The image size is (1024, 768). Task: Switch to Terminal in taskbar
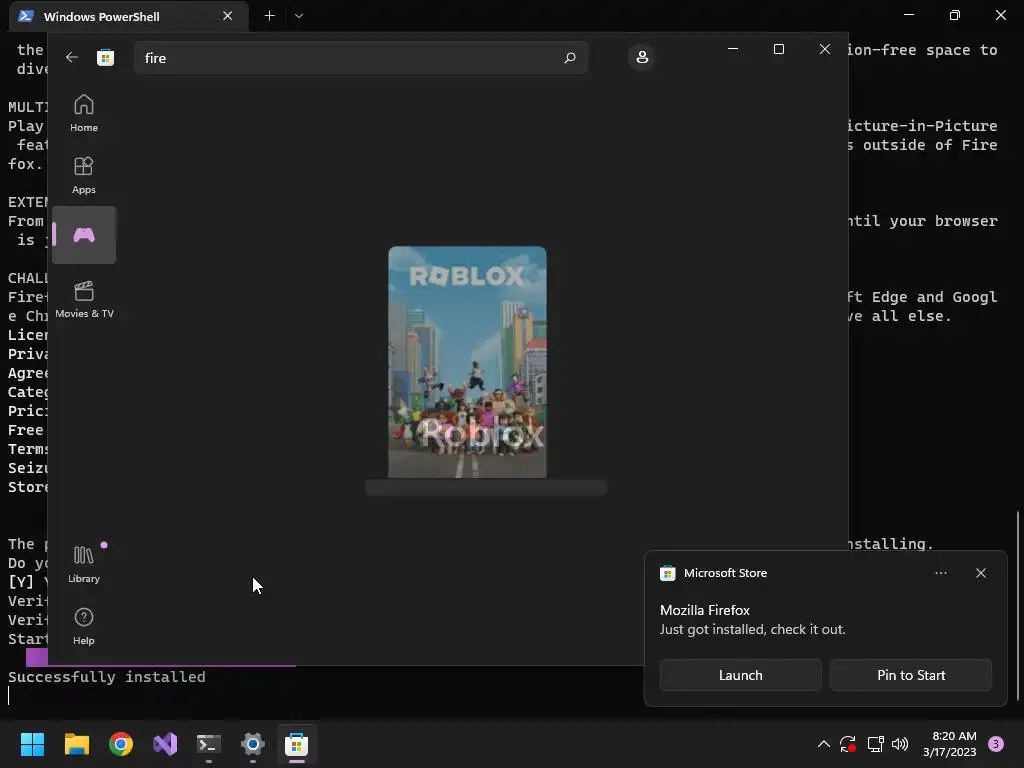click(209, 744)
